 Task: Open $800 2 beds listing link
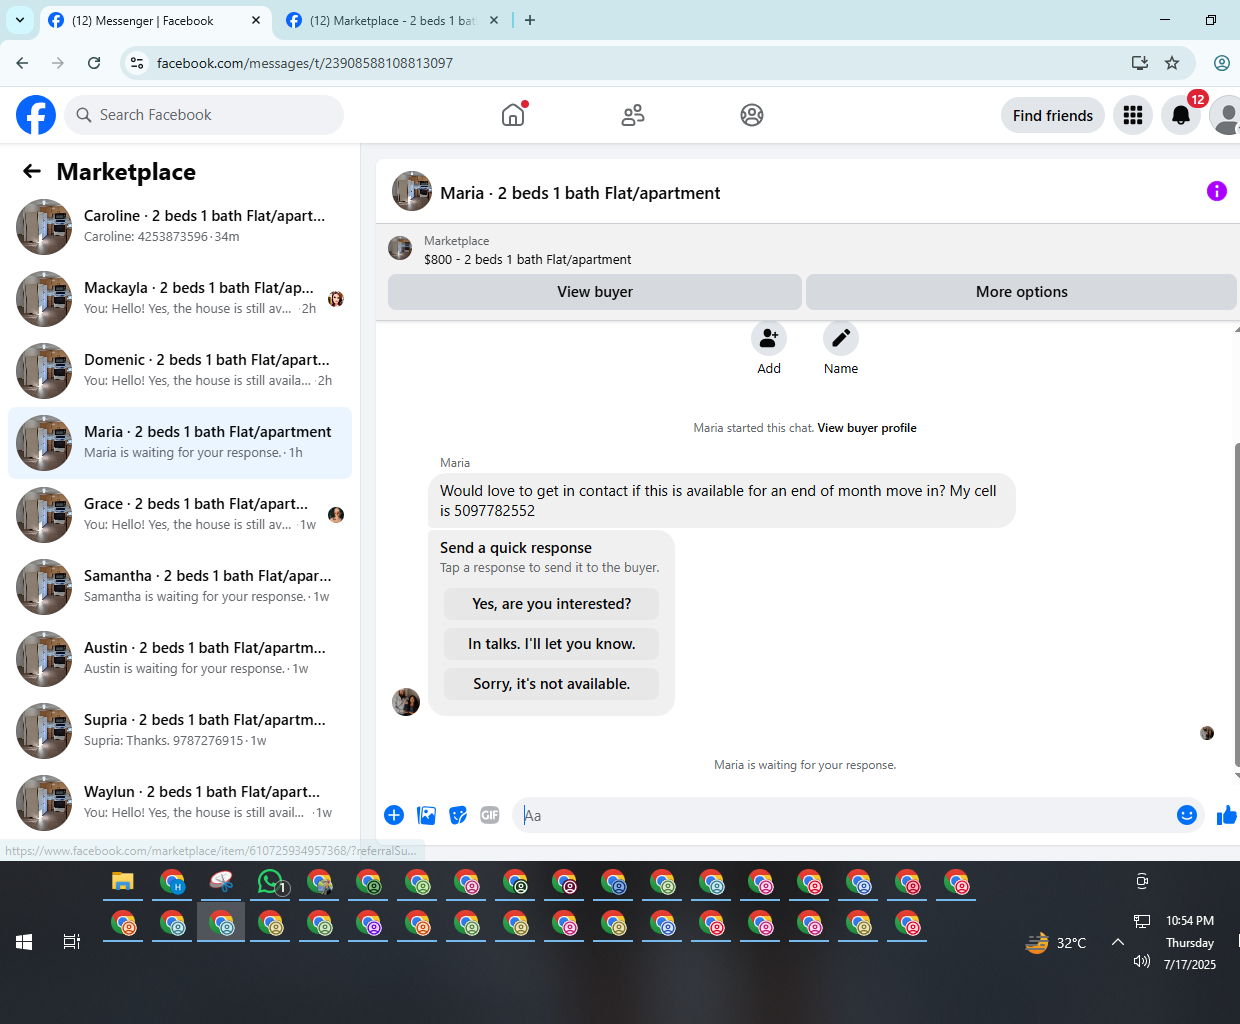527,259
